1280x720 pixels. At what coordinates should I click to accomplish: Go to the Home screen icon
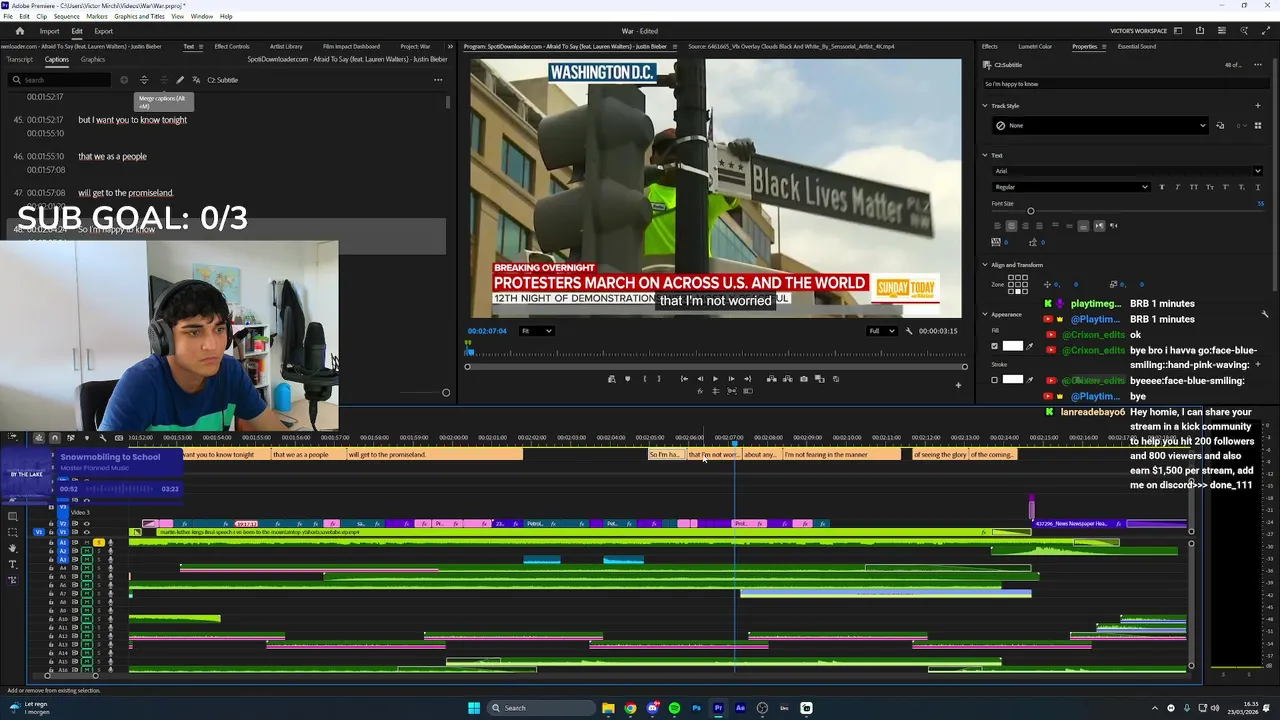(x=19, y=31)
